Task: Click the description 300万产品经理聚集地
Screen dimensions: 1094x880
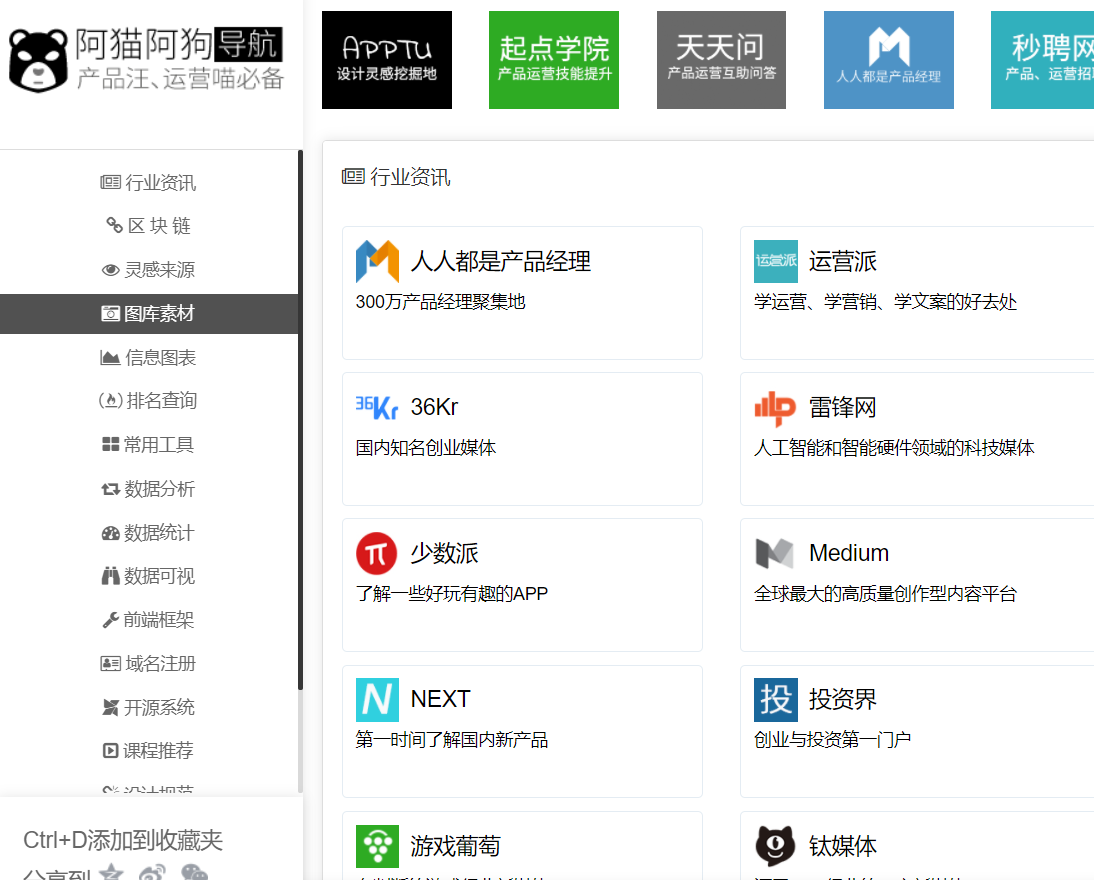Action: (440, 302)
